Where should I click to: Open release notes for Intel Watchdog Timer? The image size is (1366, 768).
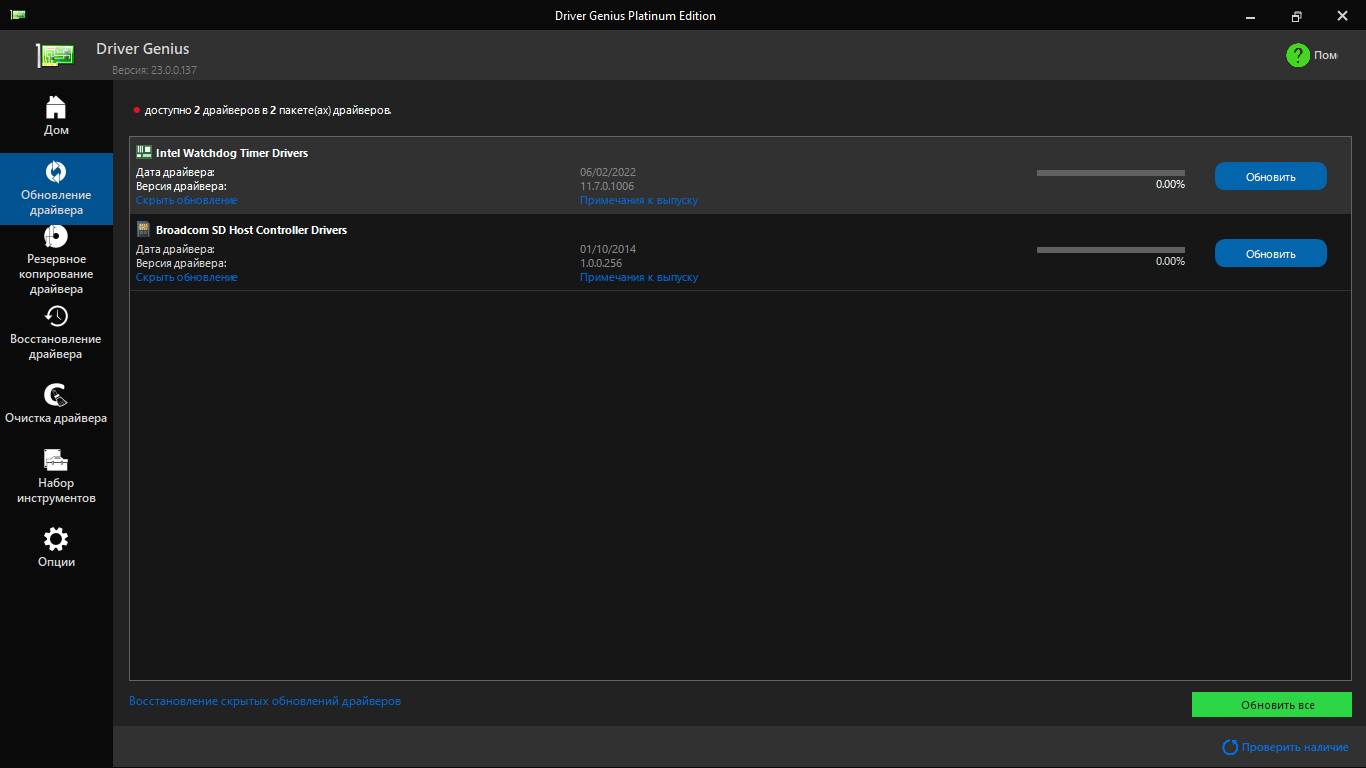(x=639, y=200)
